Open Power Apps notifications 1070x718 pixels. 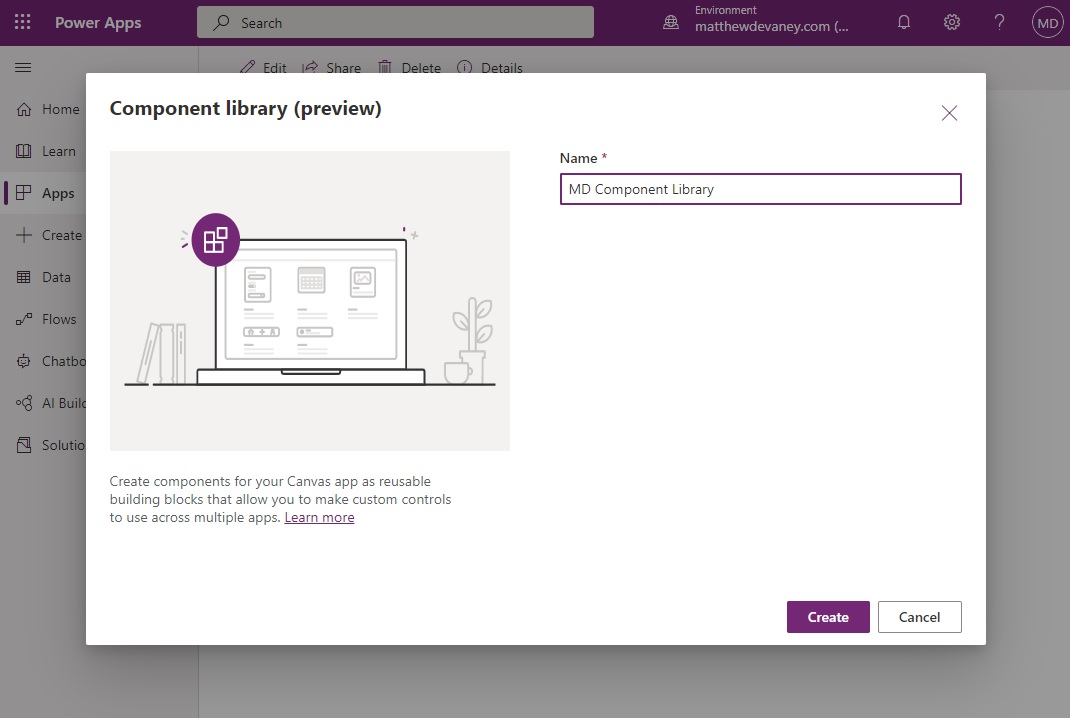903,22
